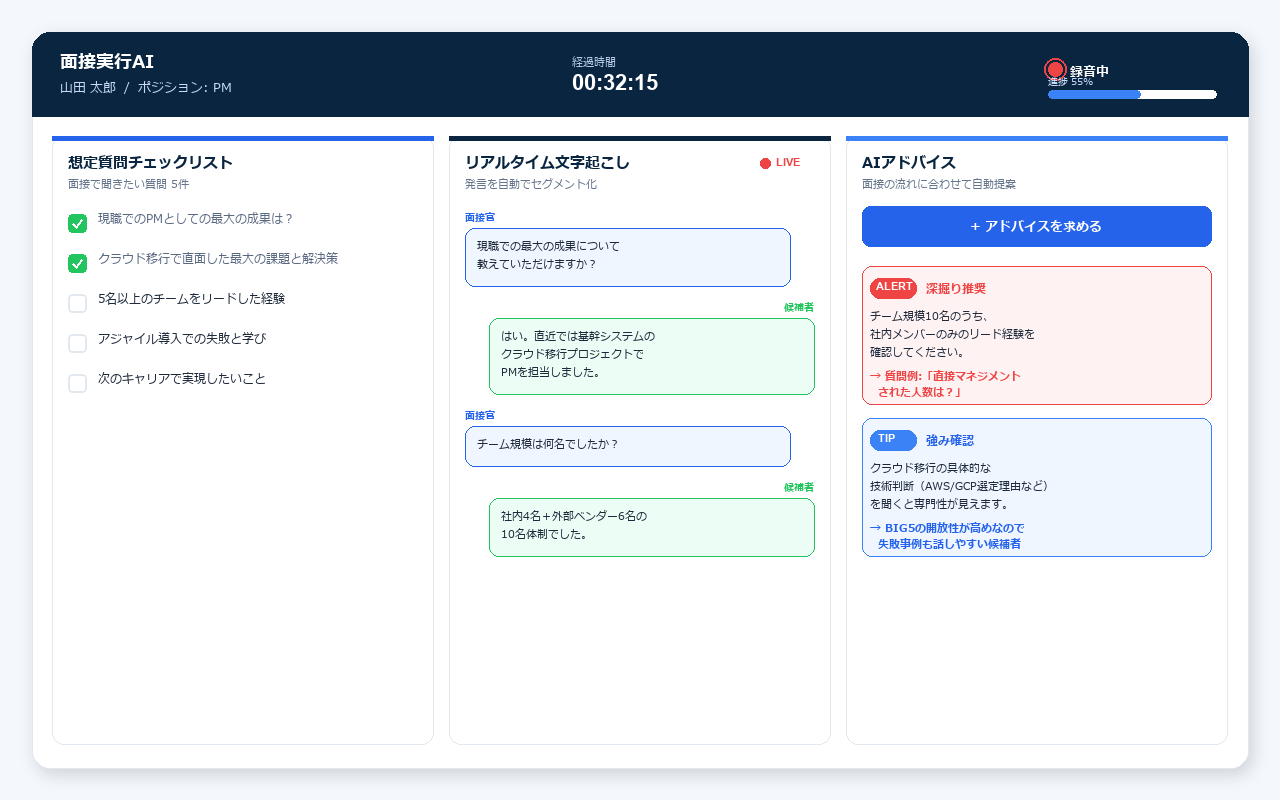Check 5名以上のチームをリードした経験 checkbox
Image resolution: width=1280 pixels, height=800 pixels.
tap(77, 303)
